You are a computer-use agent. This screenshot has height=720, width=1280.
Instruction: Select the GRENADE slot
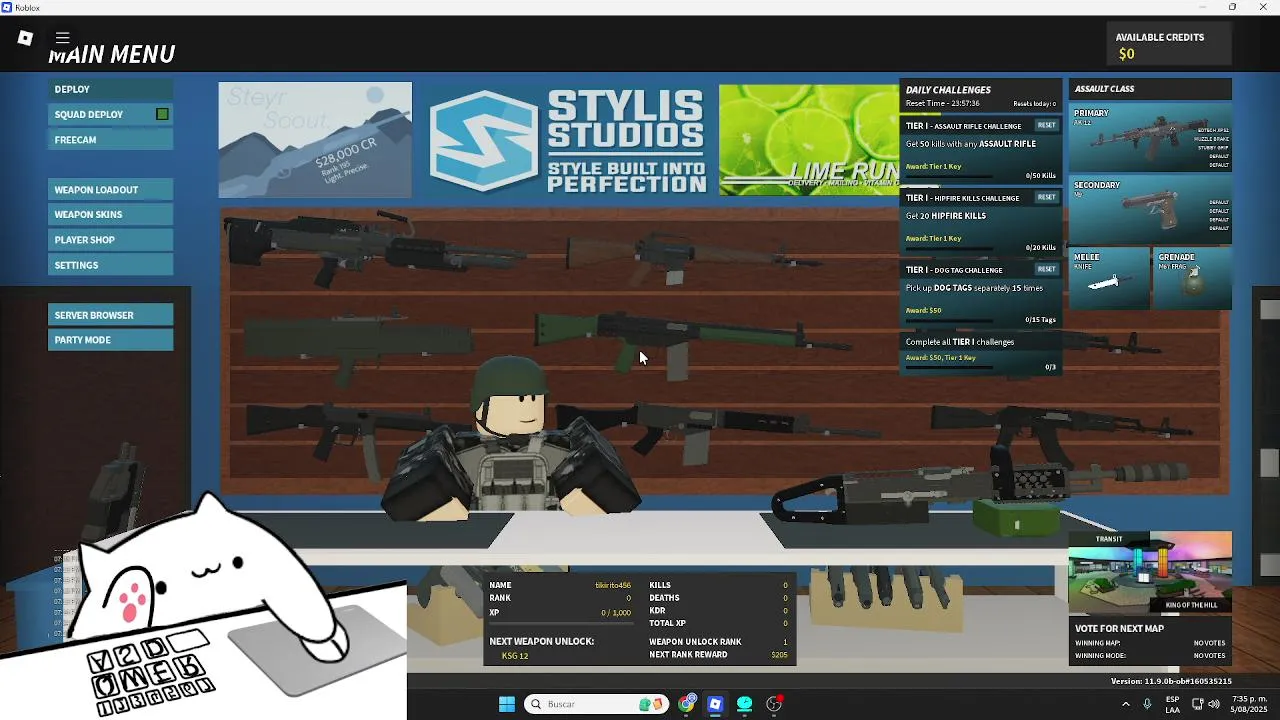1193,278
